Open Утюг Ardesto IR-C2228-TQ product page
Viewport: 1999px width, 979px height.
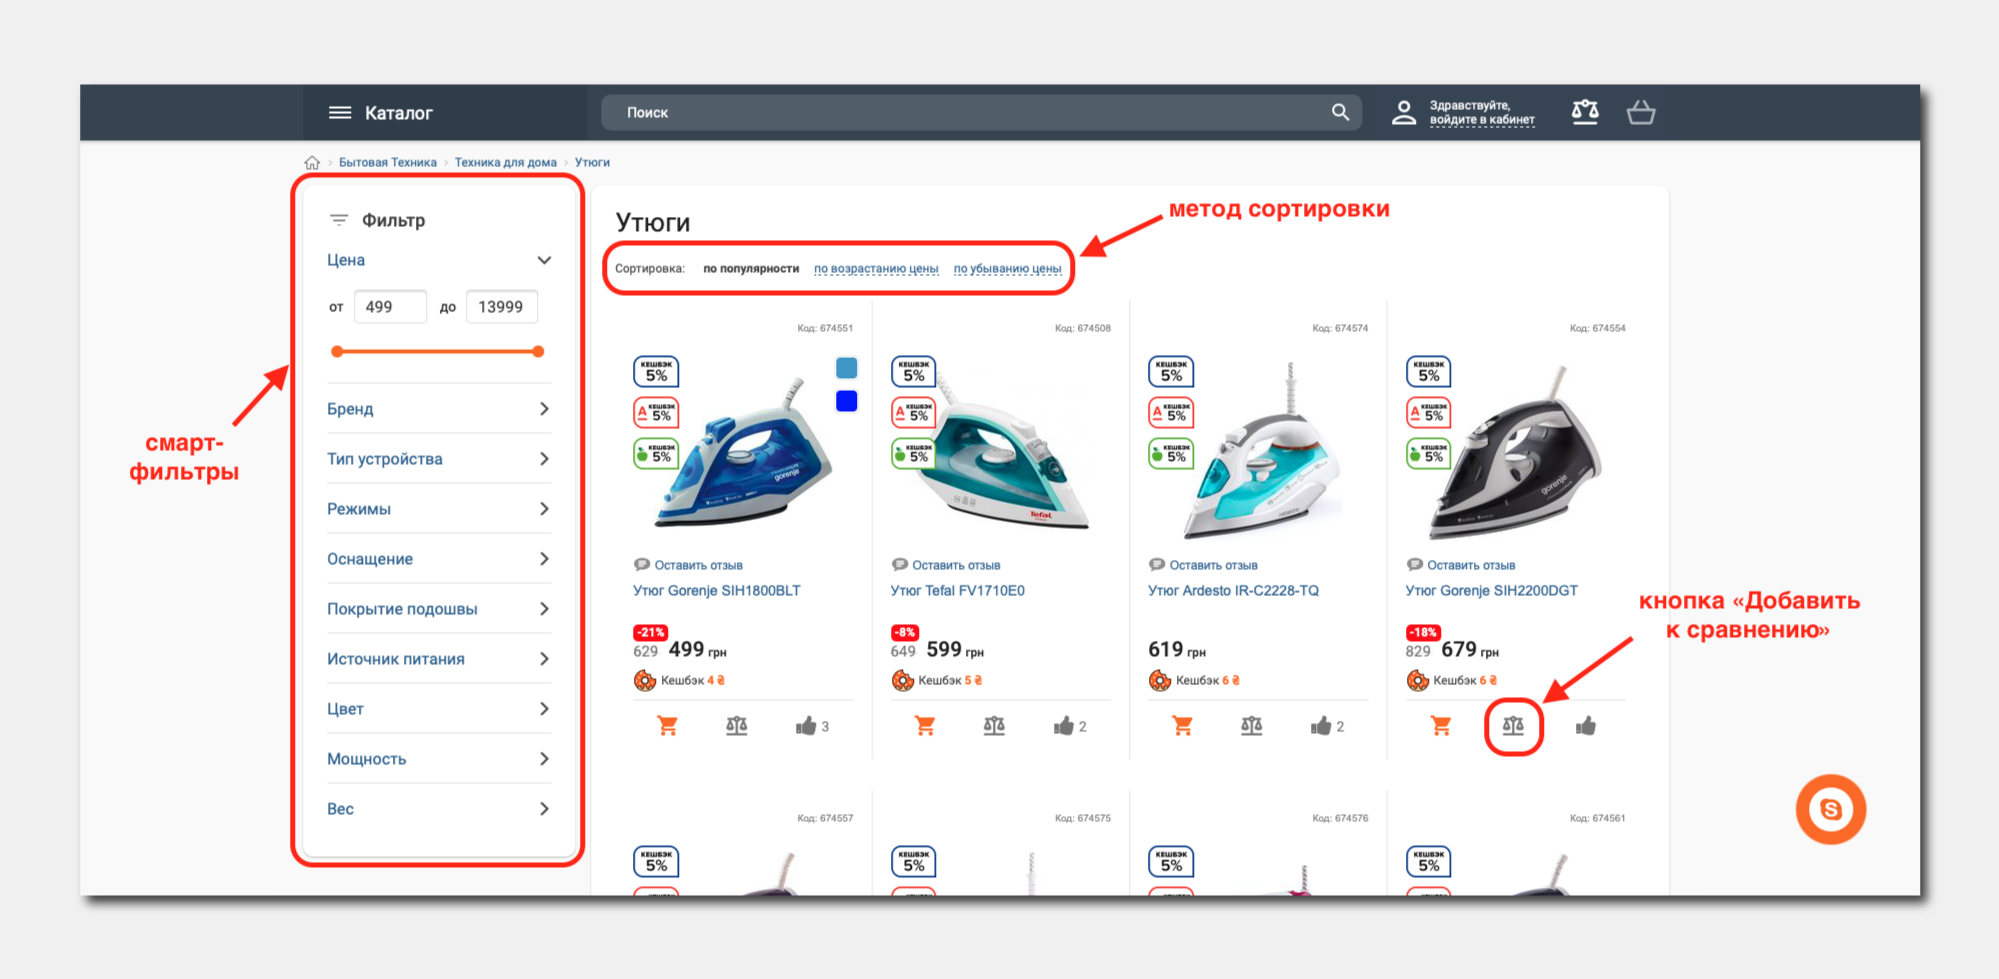coord(1233,591)
